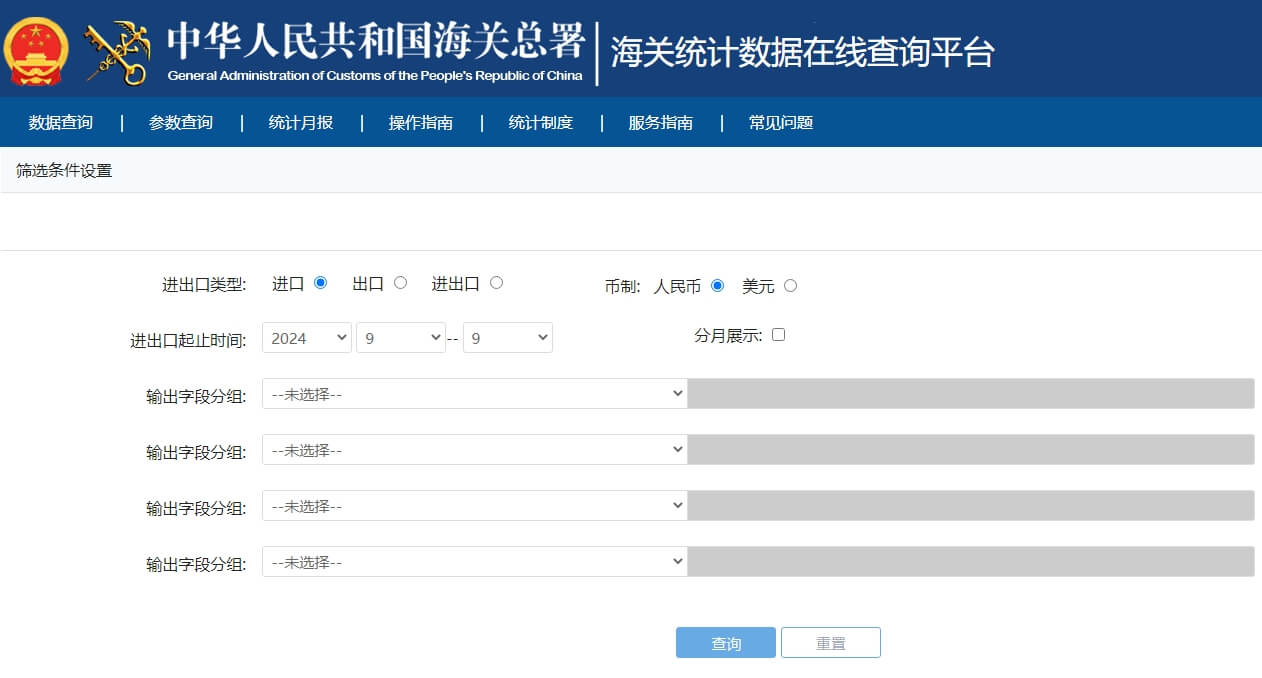
Task: Open the year dropdown showing 2024
Action: click(307, 338)
